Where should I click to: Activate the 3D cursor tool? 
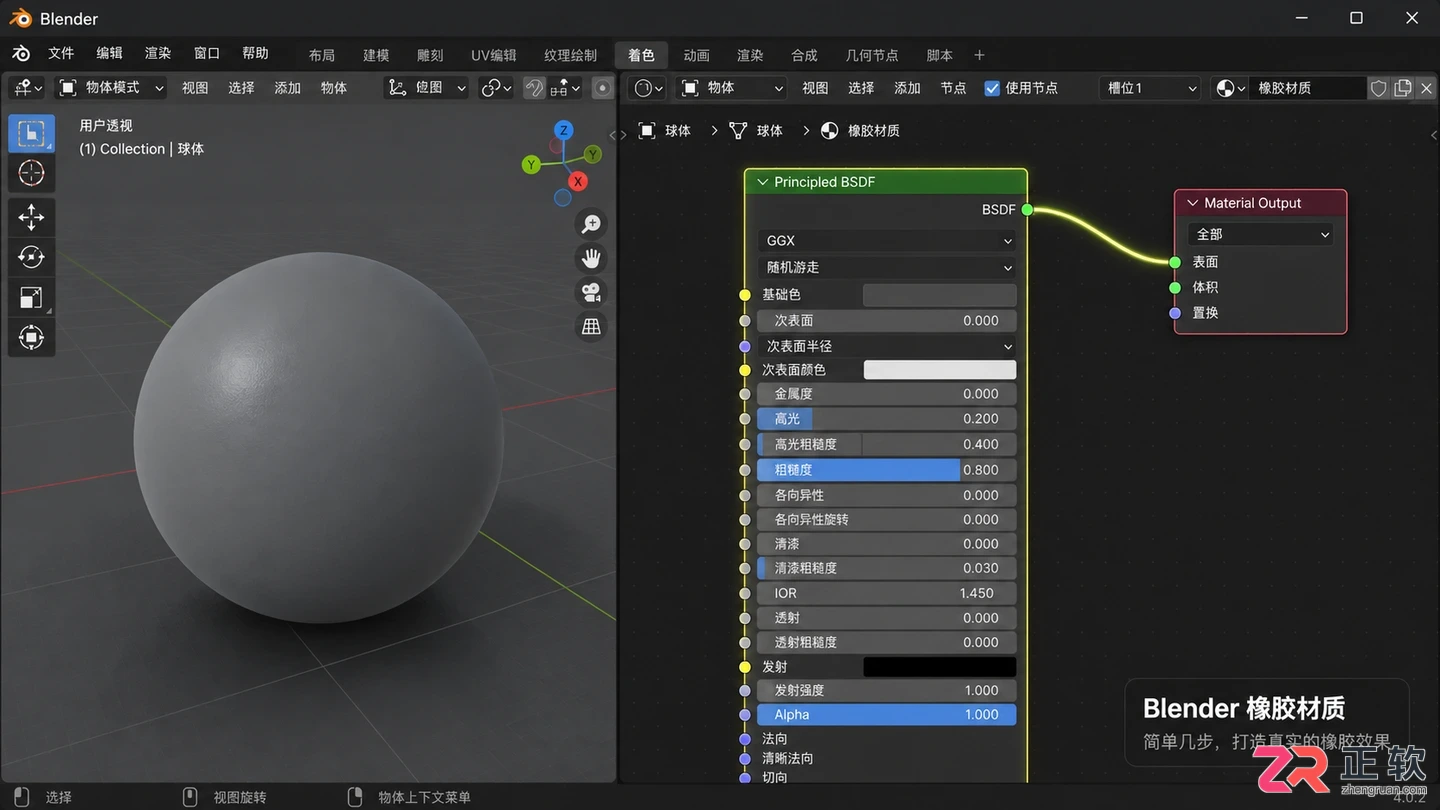[31, 173]
